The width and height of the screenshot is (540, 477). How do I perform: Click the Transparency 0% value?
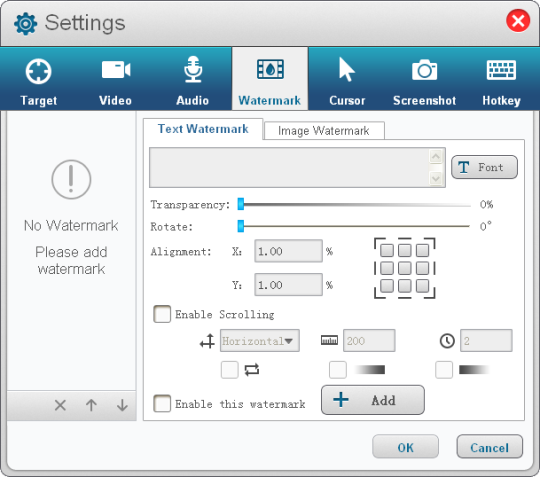(486, 205)
